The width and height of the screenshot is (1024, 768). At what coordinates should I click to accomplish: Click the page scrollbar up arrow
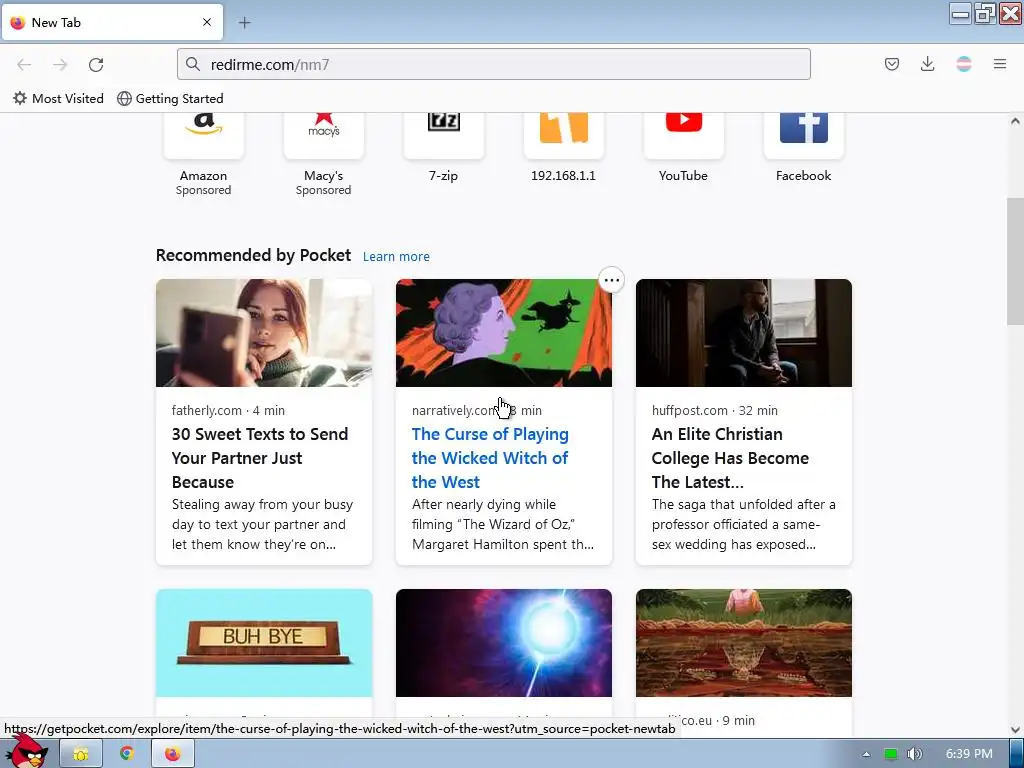[x=1015, y=121]
